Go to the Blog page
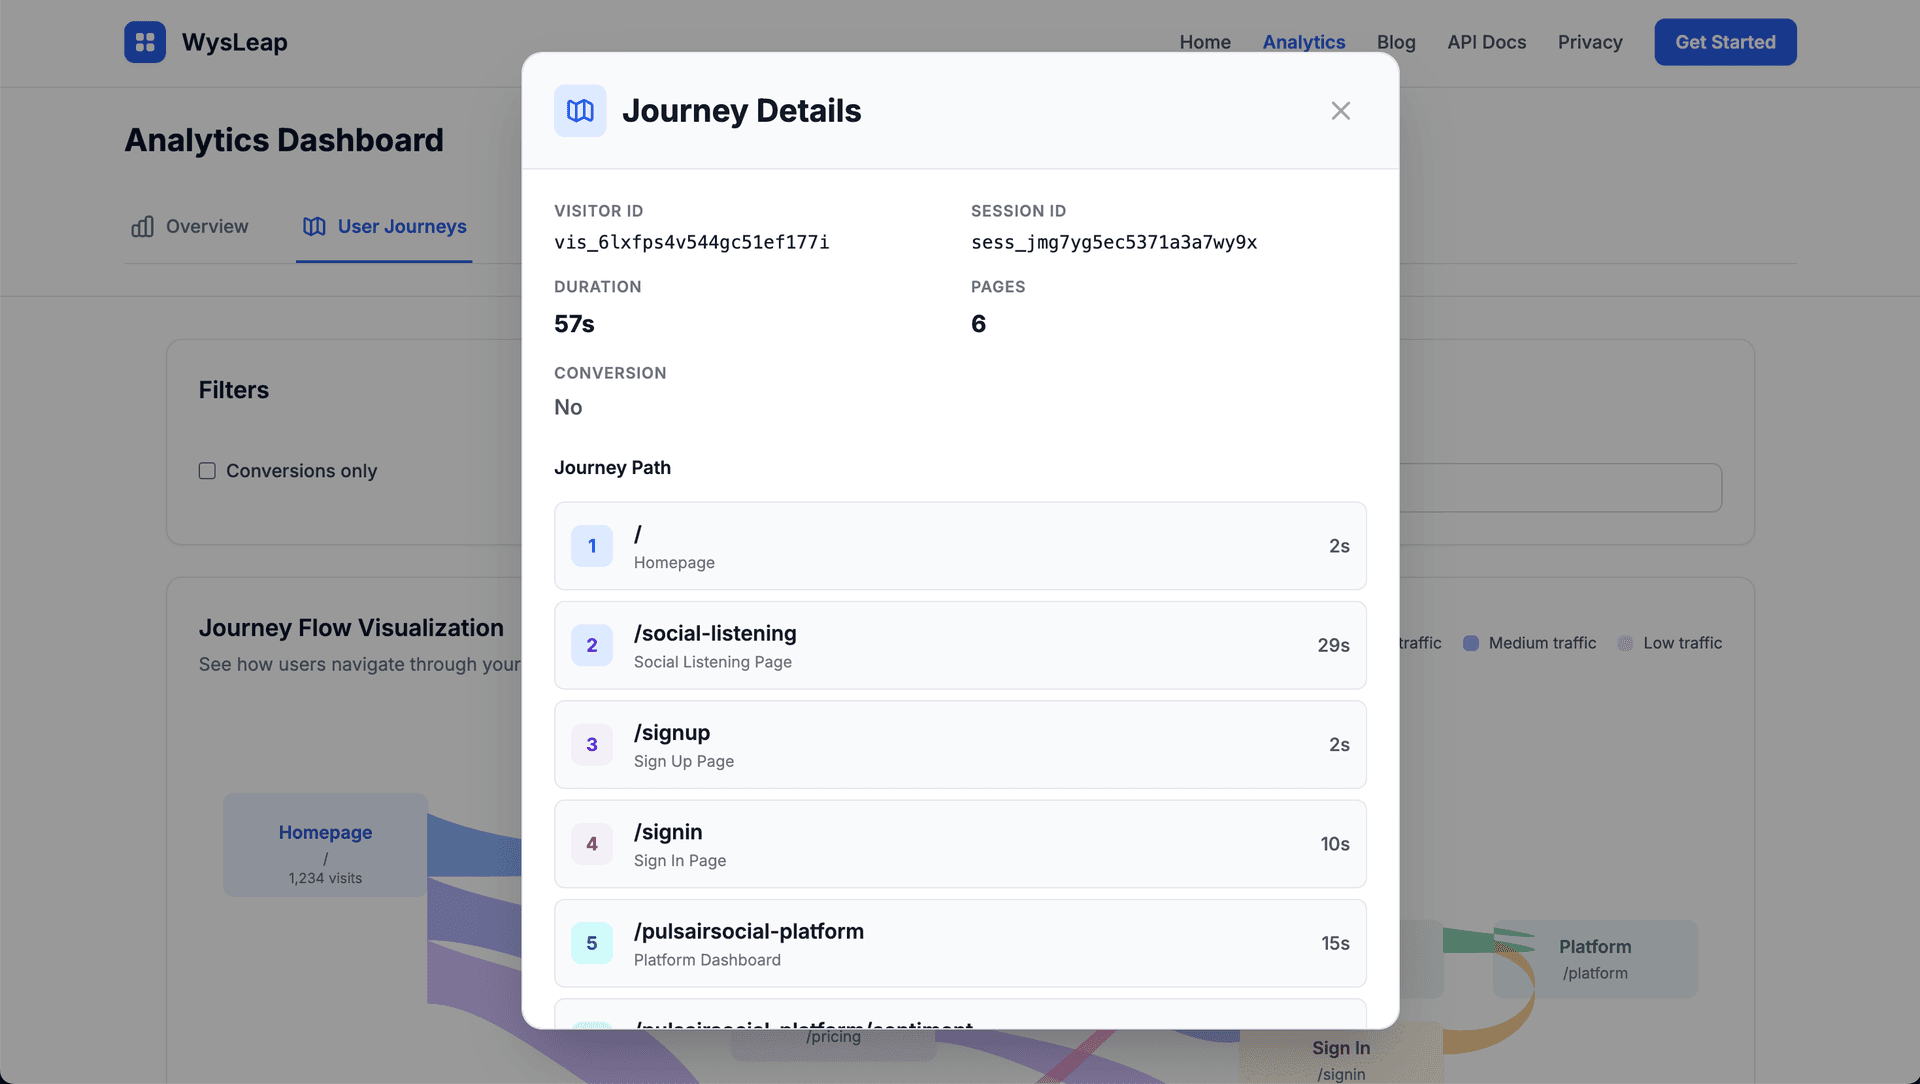This screenshot has width=1920, height=1084. point(1396,42)
